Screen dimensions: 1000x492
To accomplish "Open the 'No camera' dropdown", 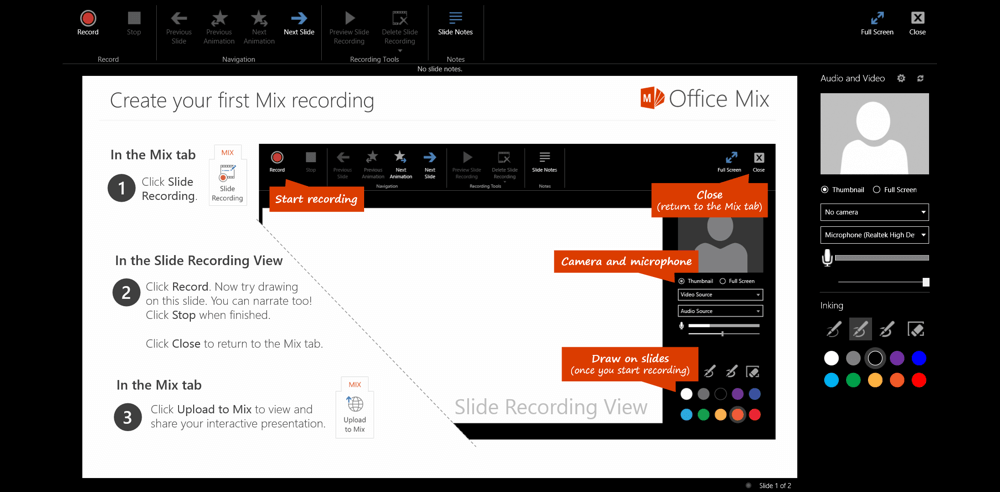I will coord(875,212).
